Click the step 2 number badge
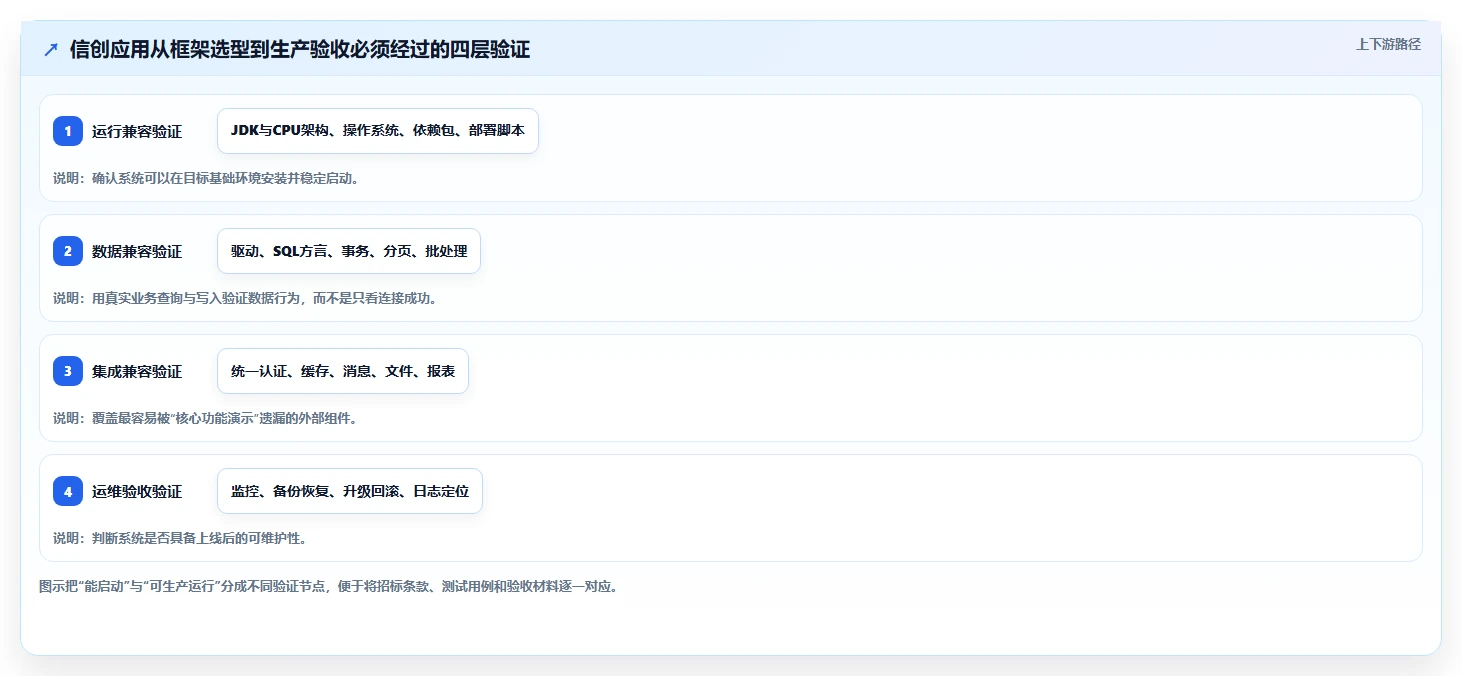 68,251
